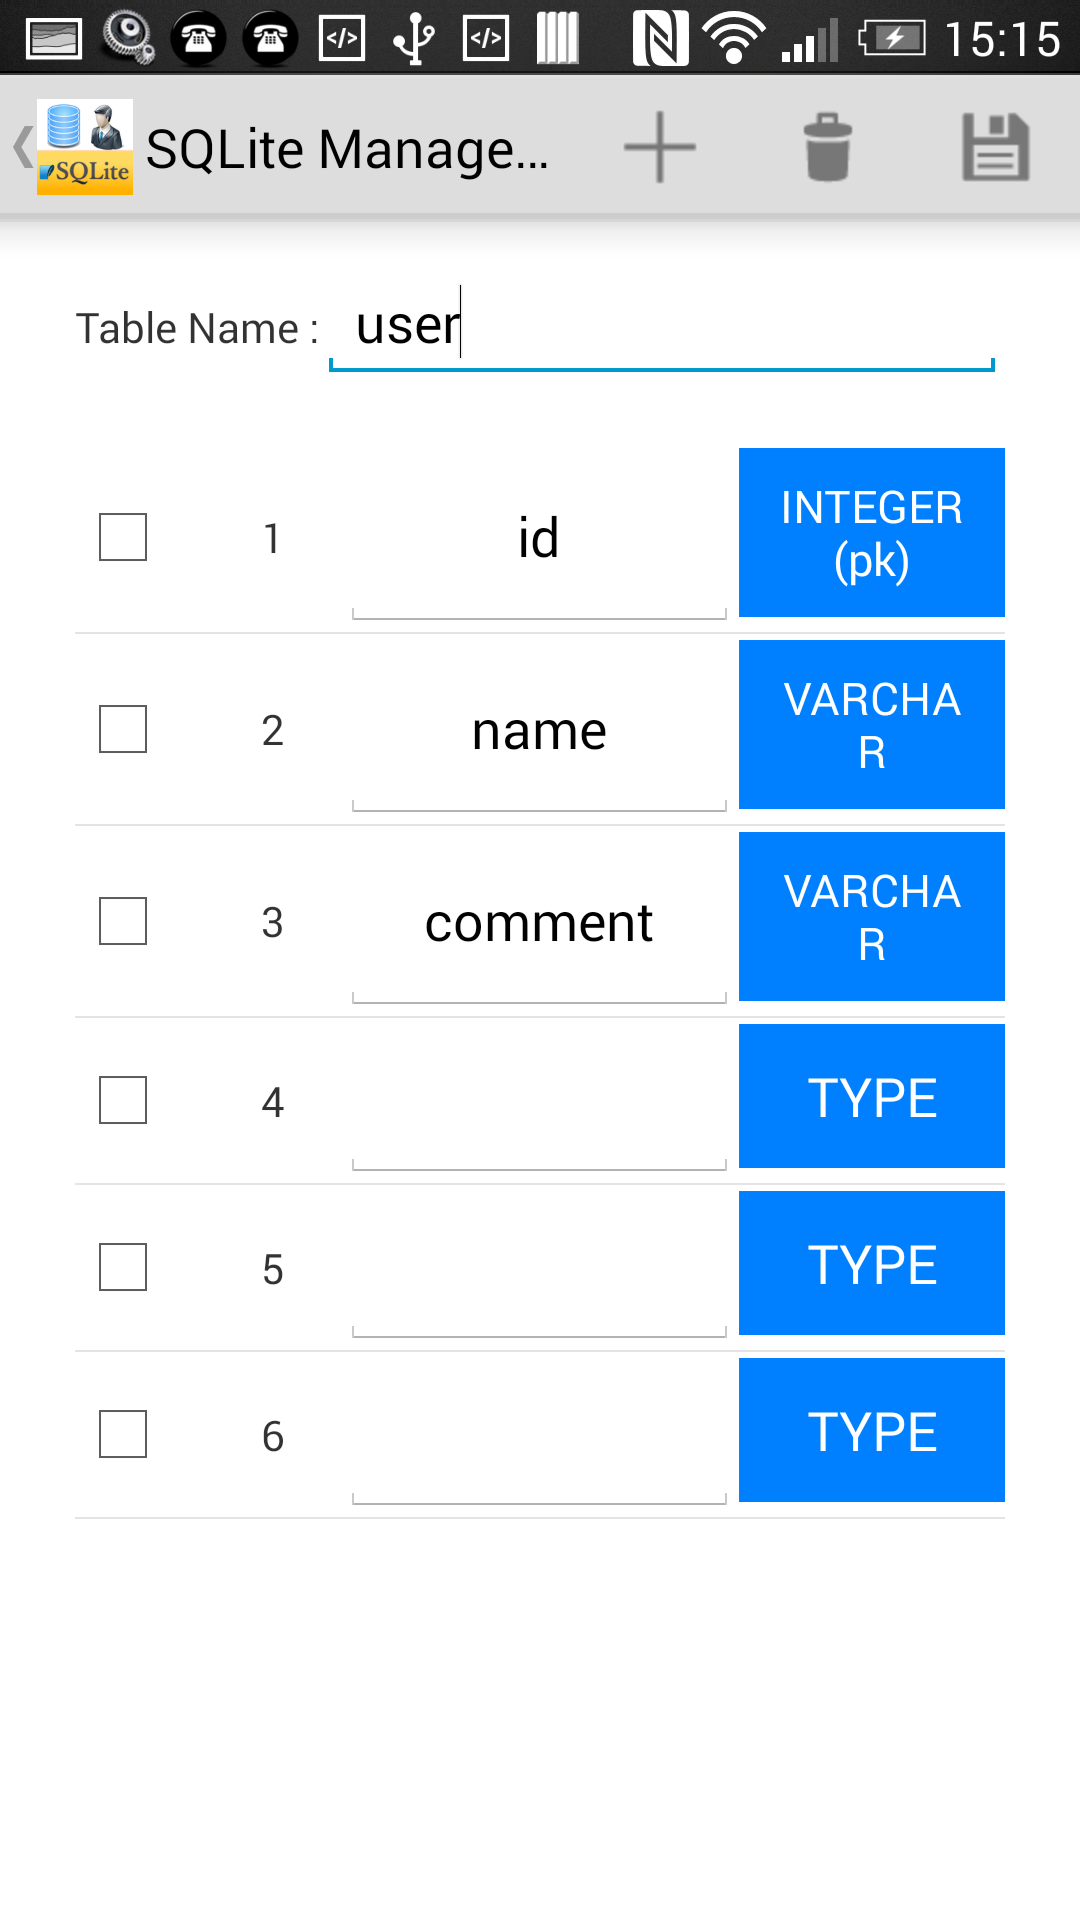1080x1920 pixels.
Task: Tap the SQLite Manager app icon
Action: tap(85, 147)
